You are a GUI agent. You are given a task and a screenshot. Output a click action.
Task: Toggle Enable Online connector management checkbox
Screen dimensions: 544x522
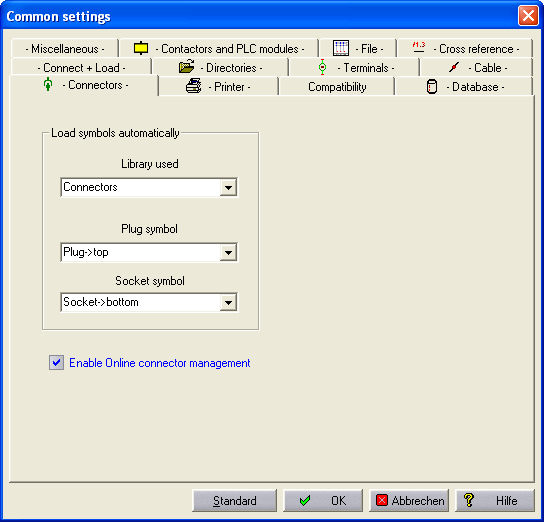pyautogui.click(x=56, y=363)
